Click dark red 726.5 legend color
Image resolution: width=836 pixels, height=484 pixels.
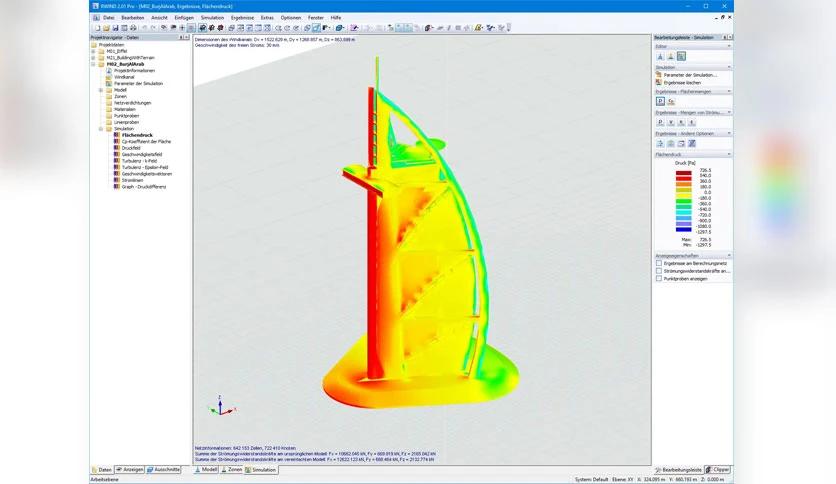click(x=684, y=173)
